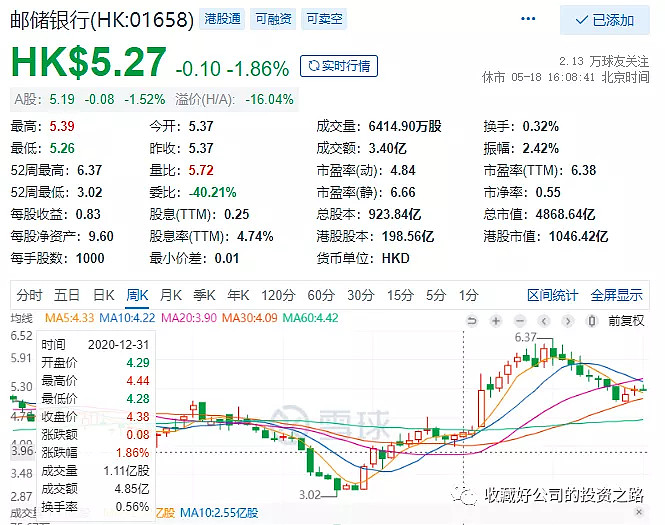Select the 30分 interval tab

pos(360,295)
